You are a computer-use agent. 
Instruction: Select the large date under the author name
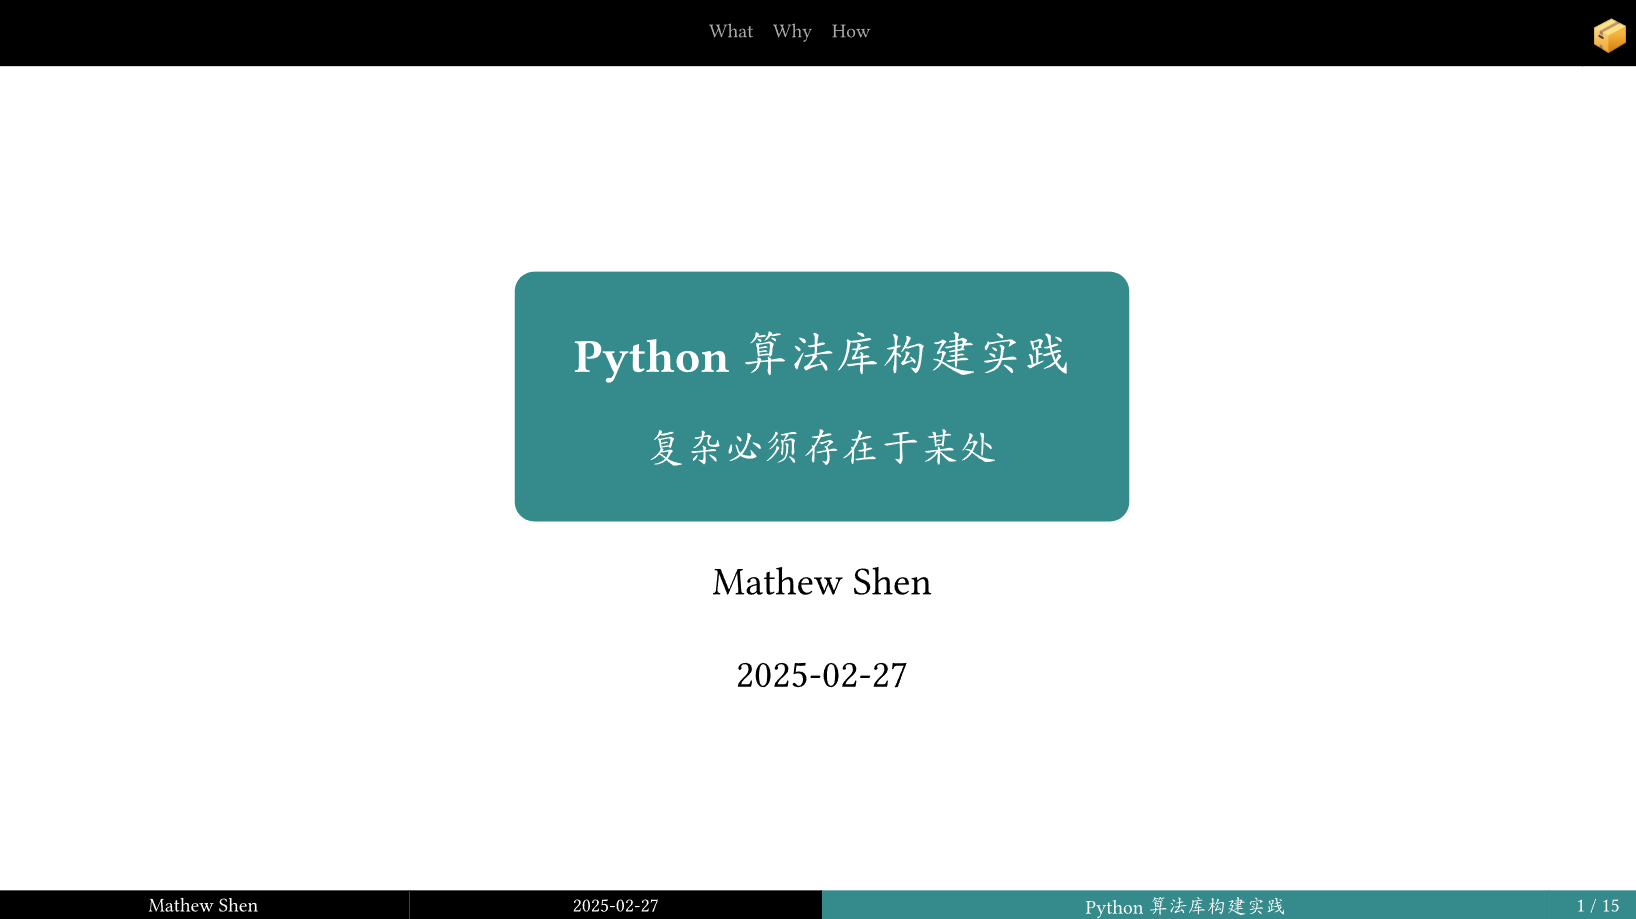click(821, 675)
